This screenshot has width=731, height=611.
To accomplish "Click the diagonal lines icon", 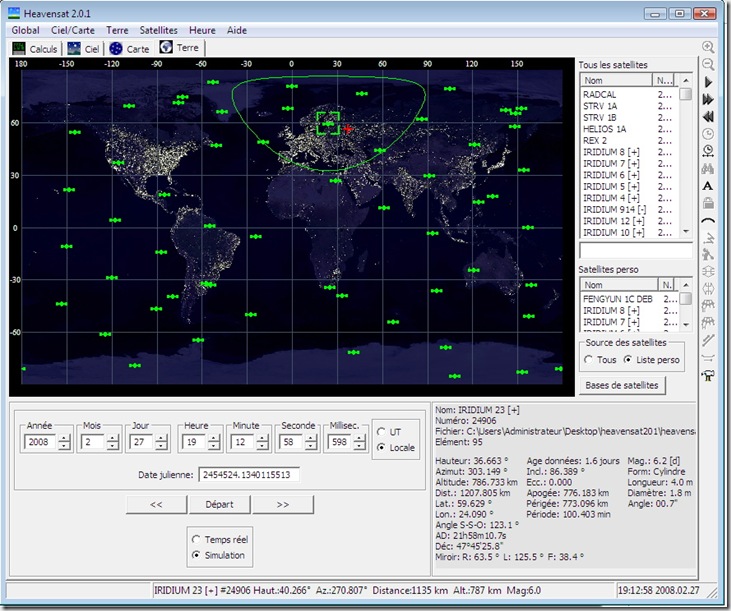I will tap(708, 340).
